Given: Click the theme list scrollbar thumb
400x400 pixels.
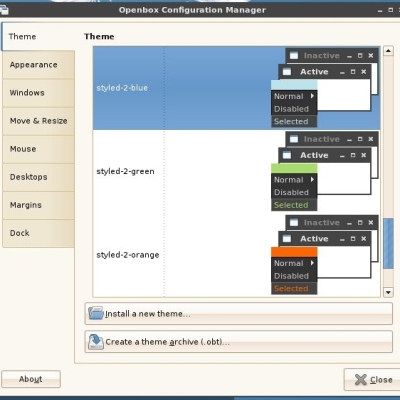Looking at the screenshot, I should pos(388,243).
